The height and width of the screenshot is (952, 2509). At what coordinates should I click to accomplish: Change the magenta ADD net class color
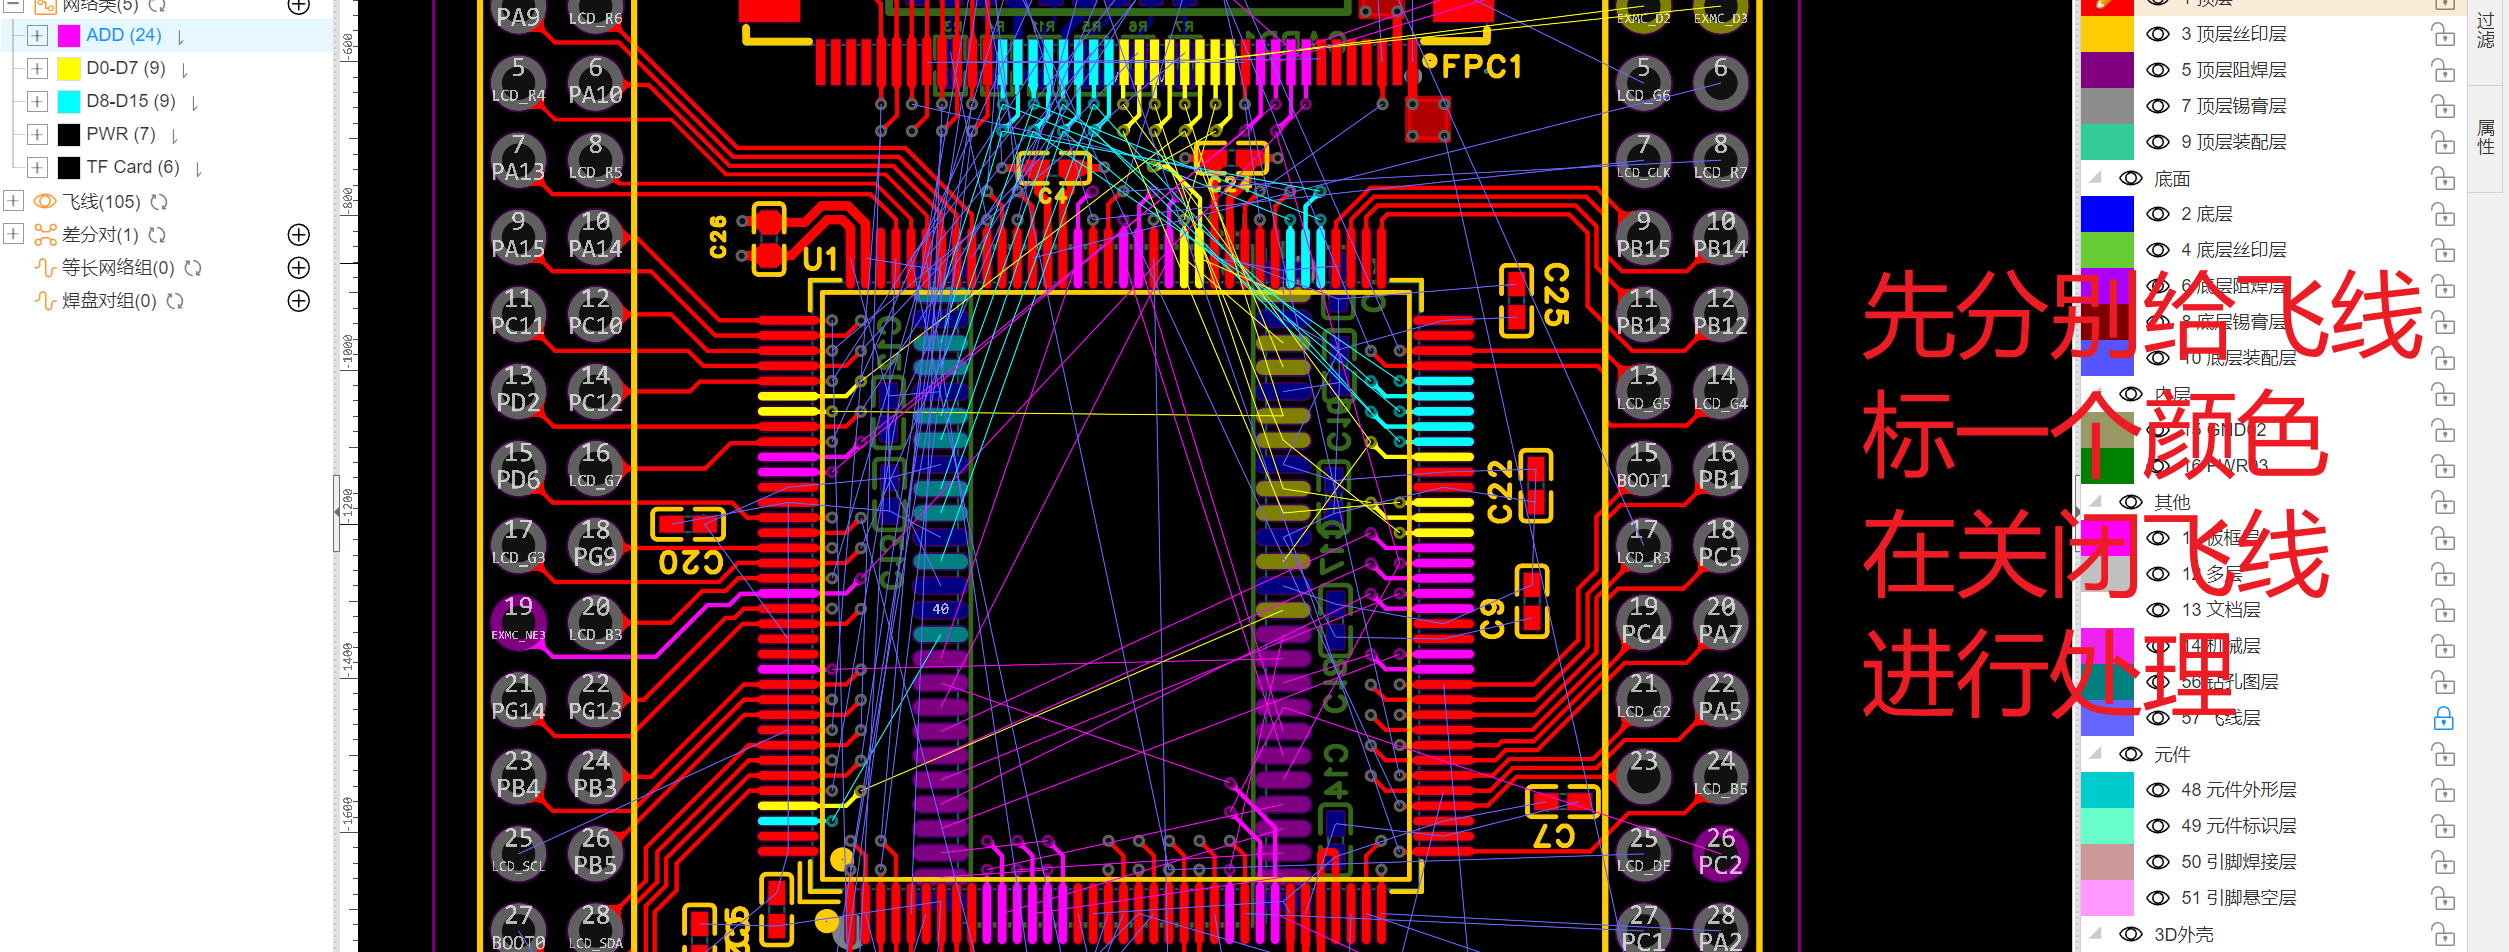point(69,36)
